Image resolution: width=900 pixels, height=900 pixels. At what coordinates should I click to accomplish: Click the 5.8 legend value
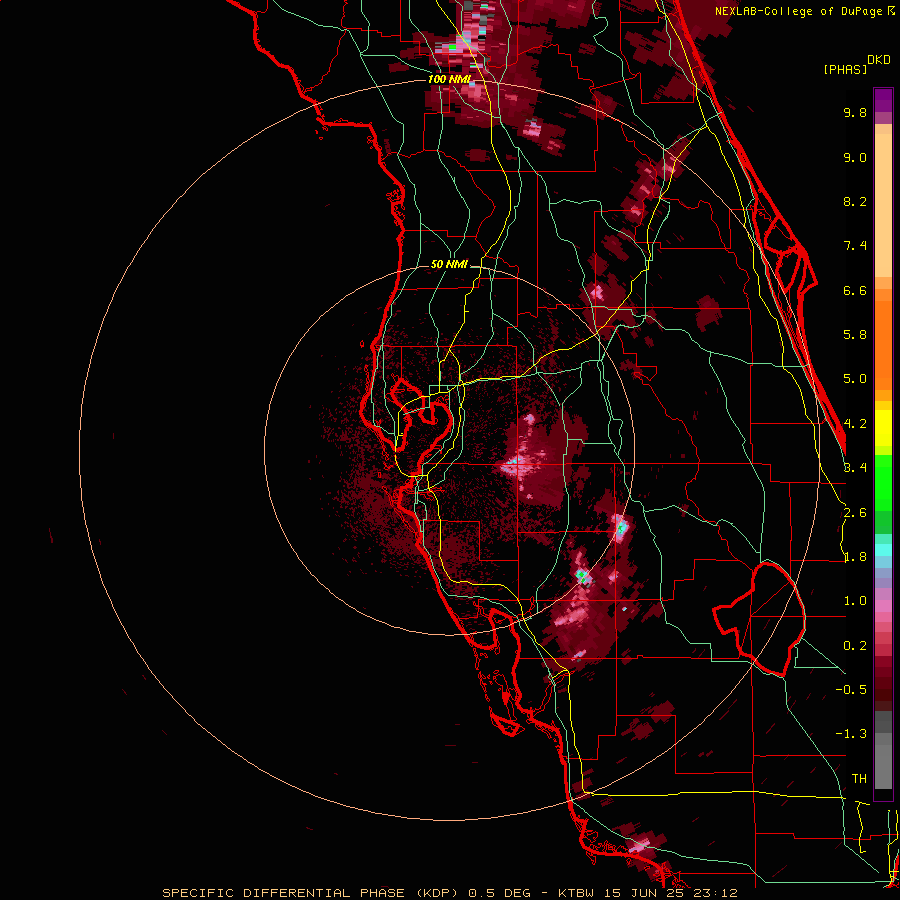click(855, 335)
